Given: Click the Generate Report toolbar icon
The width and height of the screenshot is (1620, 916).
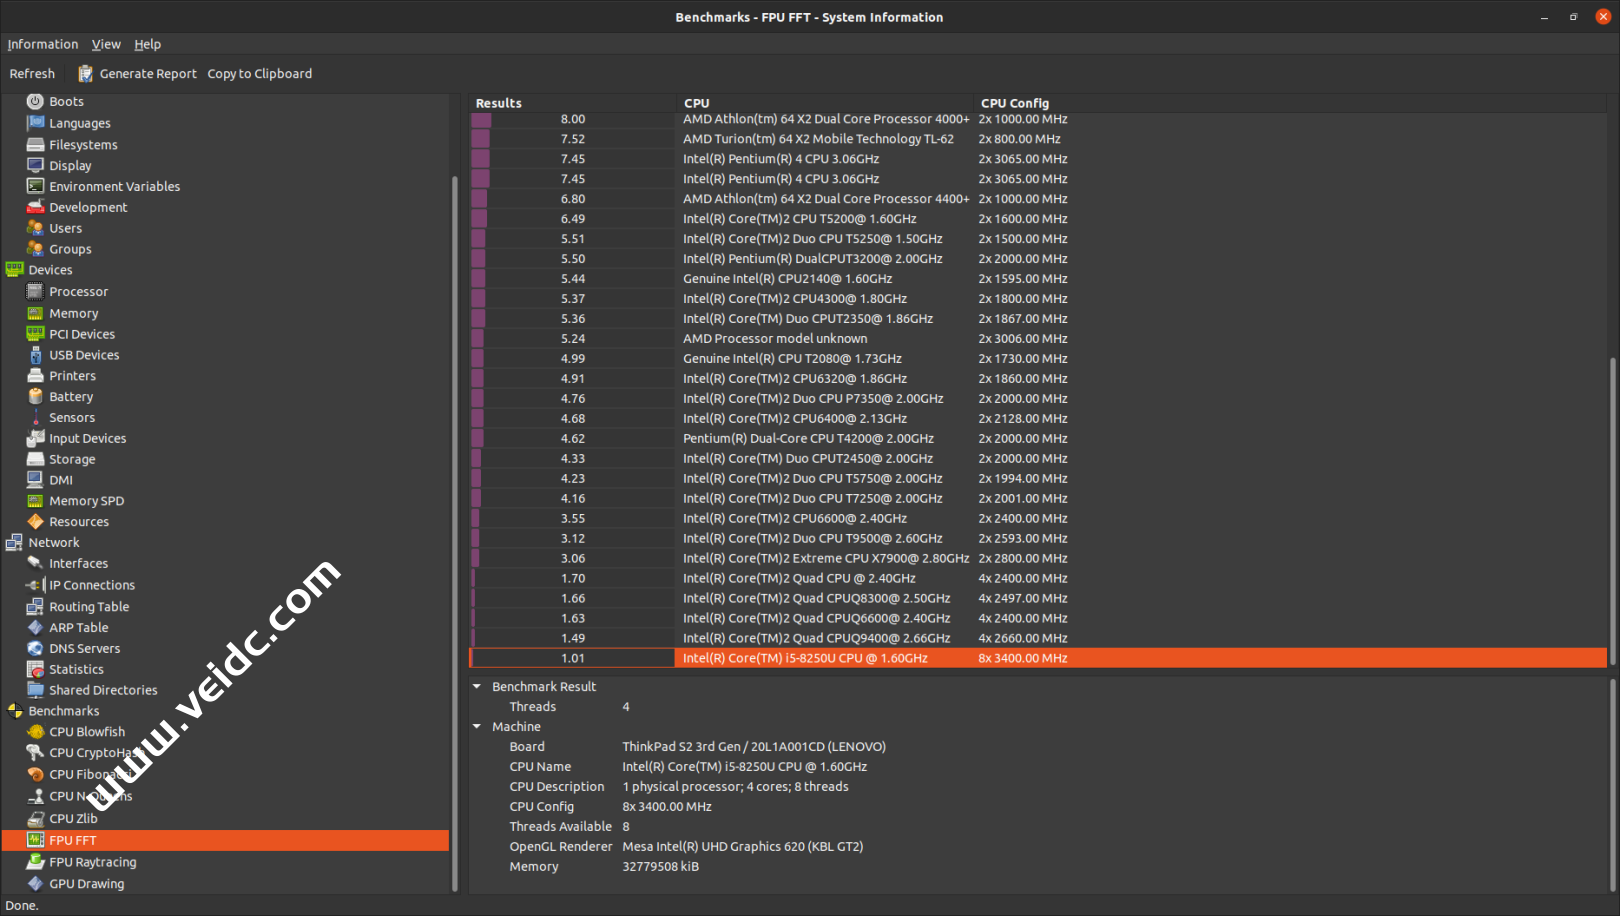Looking at the screenshot, I should [x=85, y=74].
